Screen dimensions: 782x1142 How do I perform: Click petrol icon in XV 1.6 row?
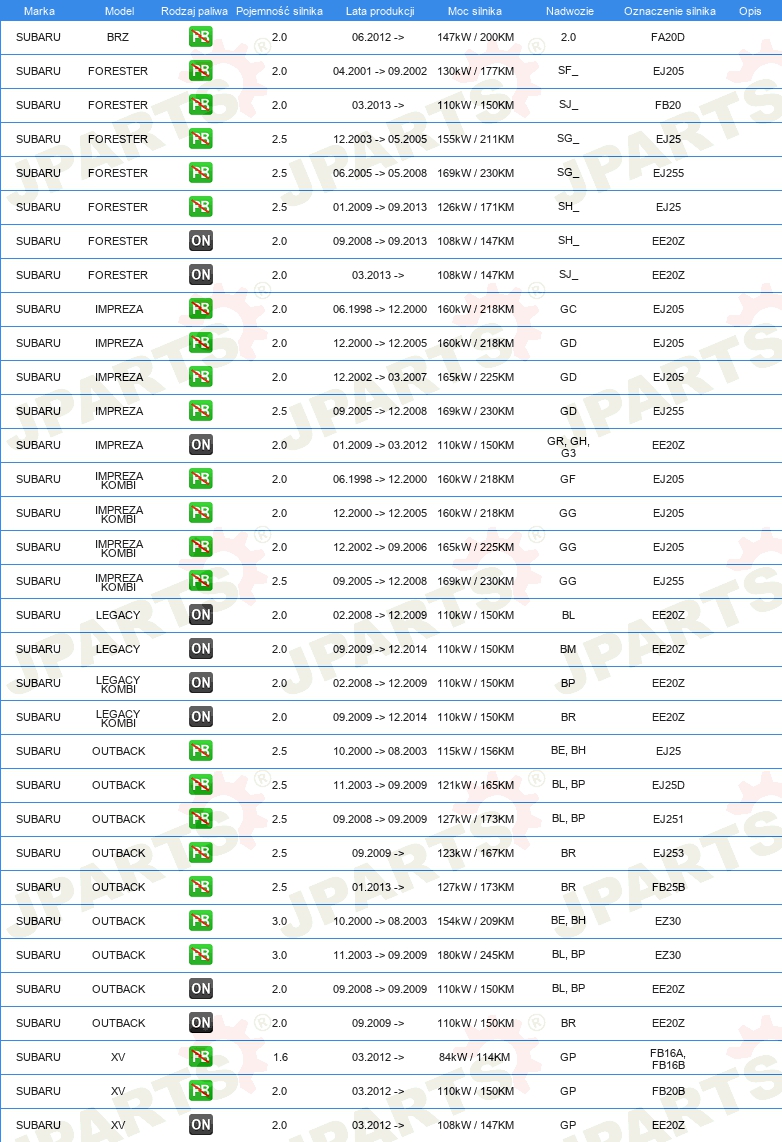click(x=200, y=1057)
